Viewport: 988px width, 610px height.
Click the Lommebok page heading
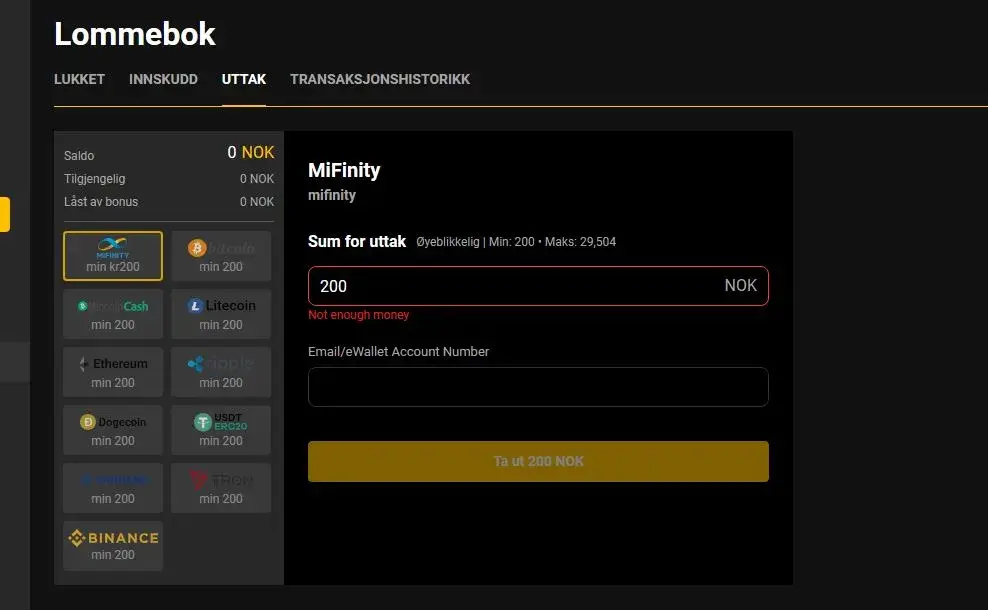(135, 33)
